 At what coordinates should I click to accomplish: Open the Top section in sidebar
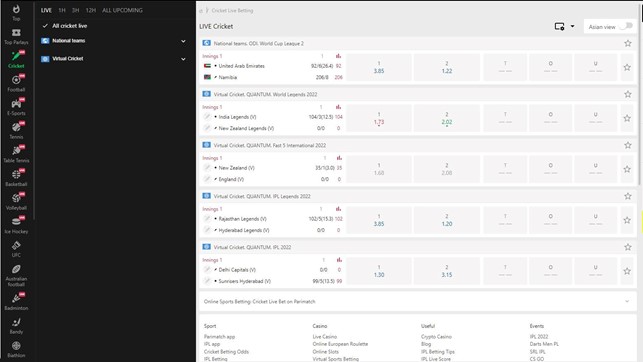[x=16, y=13]
